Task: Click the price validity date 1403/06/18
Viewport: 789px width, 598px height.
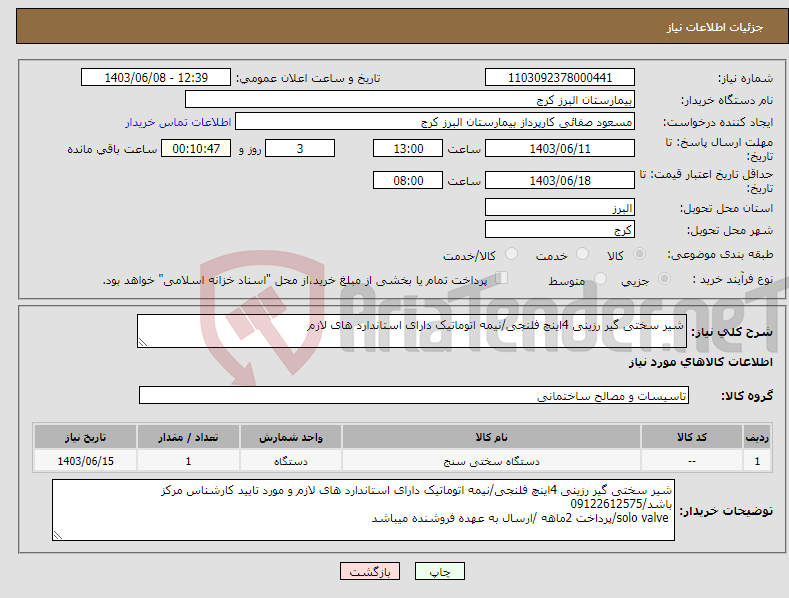Action: pyautogui.click(x=560, y=180)
